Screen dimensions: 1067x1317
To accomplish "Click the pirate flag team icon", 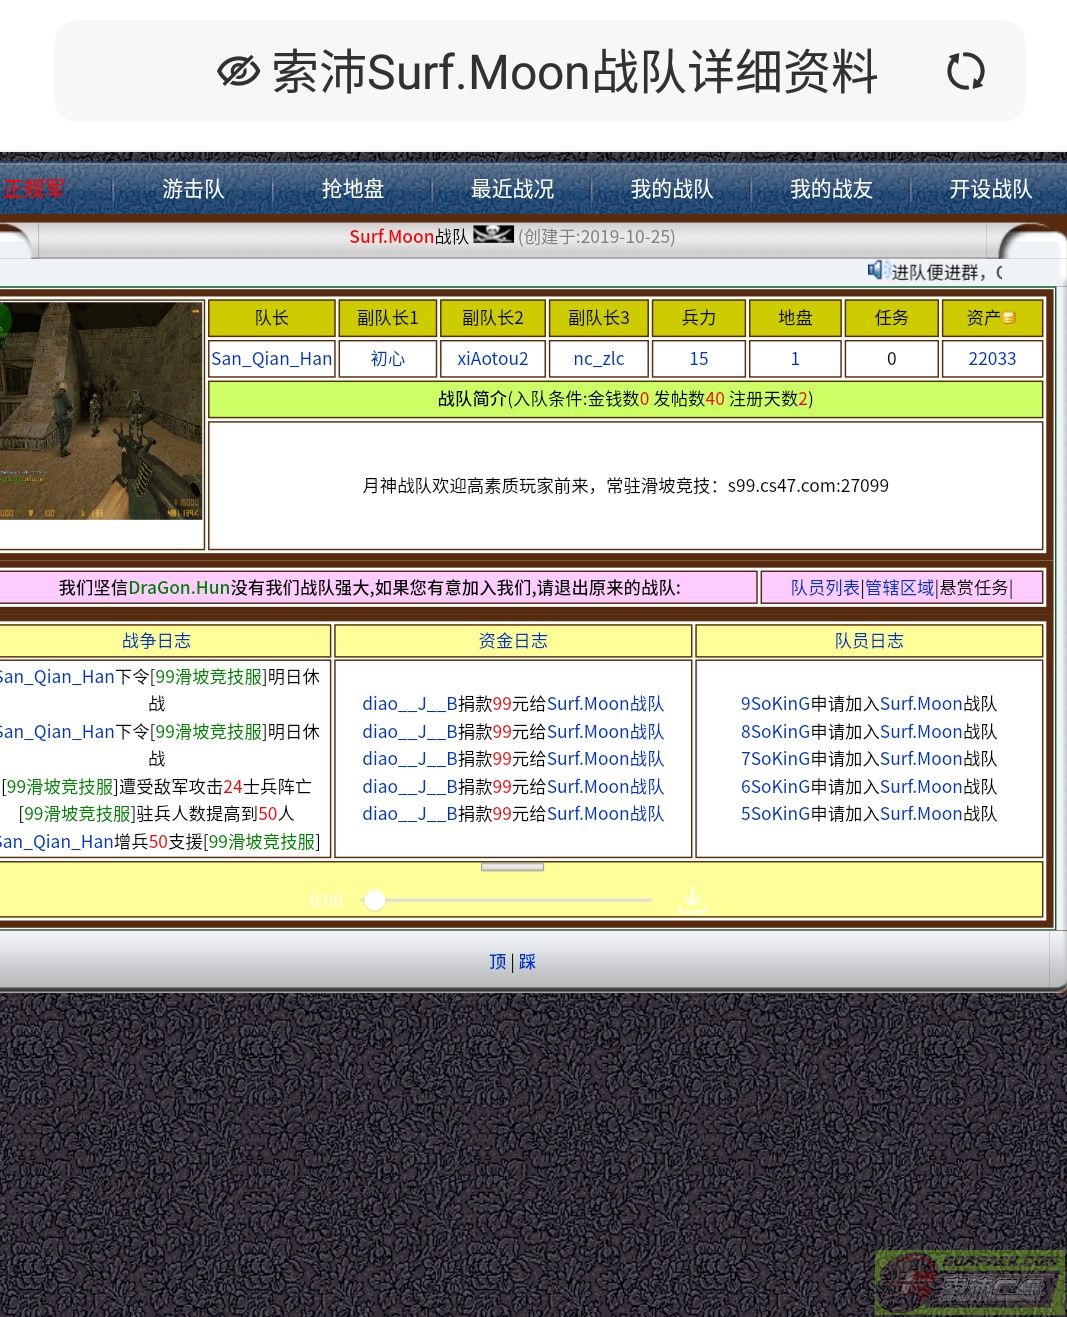I will point(493,235).
